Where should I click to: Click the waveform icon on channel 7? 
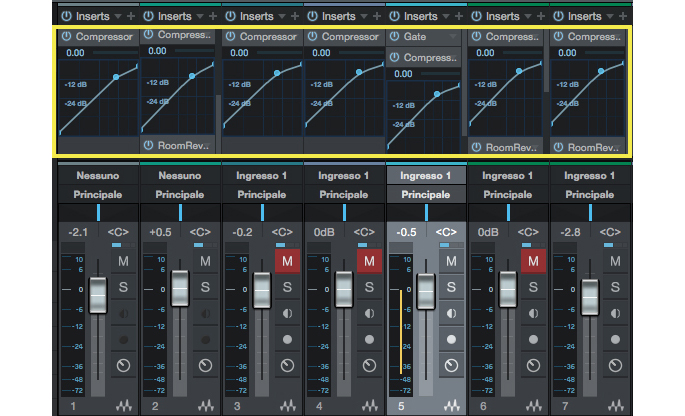[616, 407]
